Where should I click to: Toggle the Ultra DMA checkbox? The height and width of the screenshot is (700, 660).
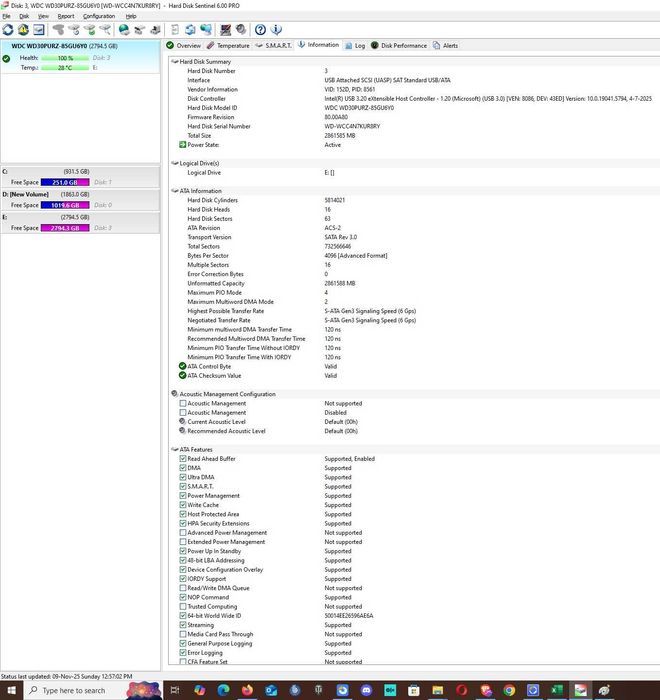tap(183, 477)
